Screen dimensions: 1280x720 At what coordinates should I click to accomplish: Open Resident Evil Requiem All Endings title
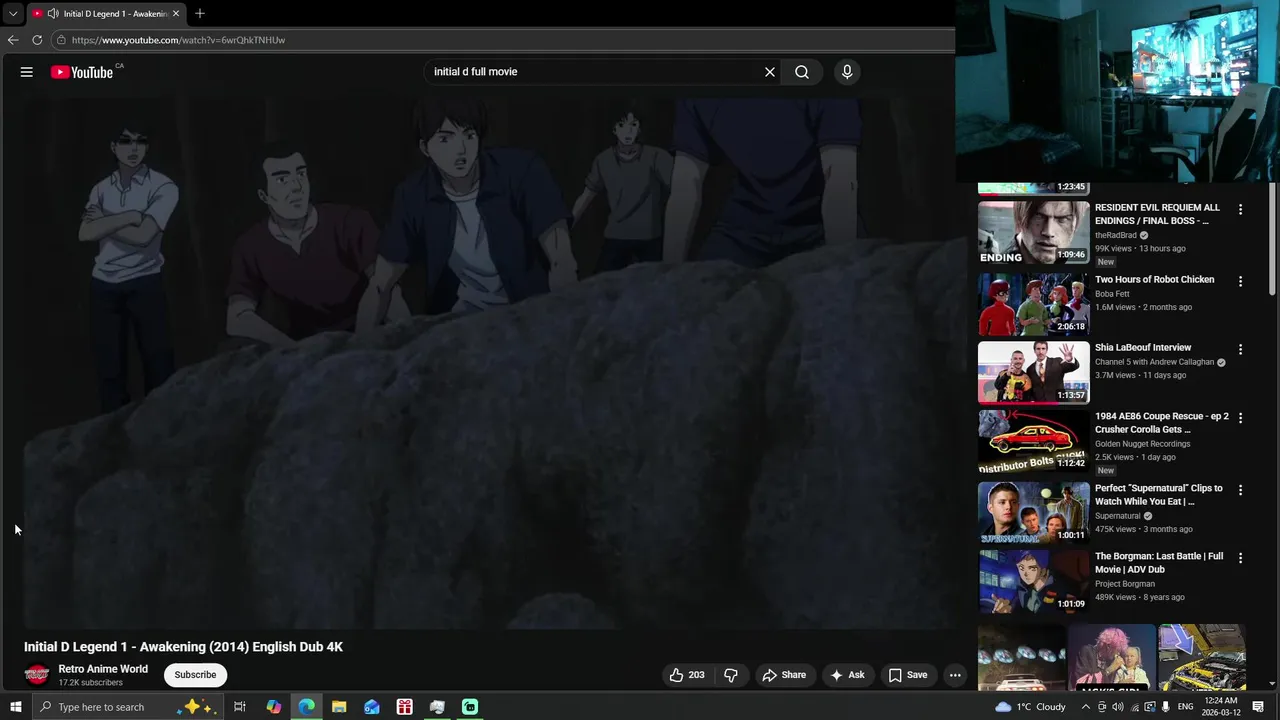(x=1158, y=214)
